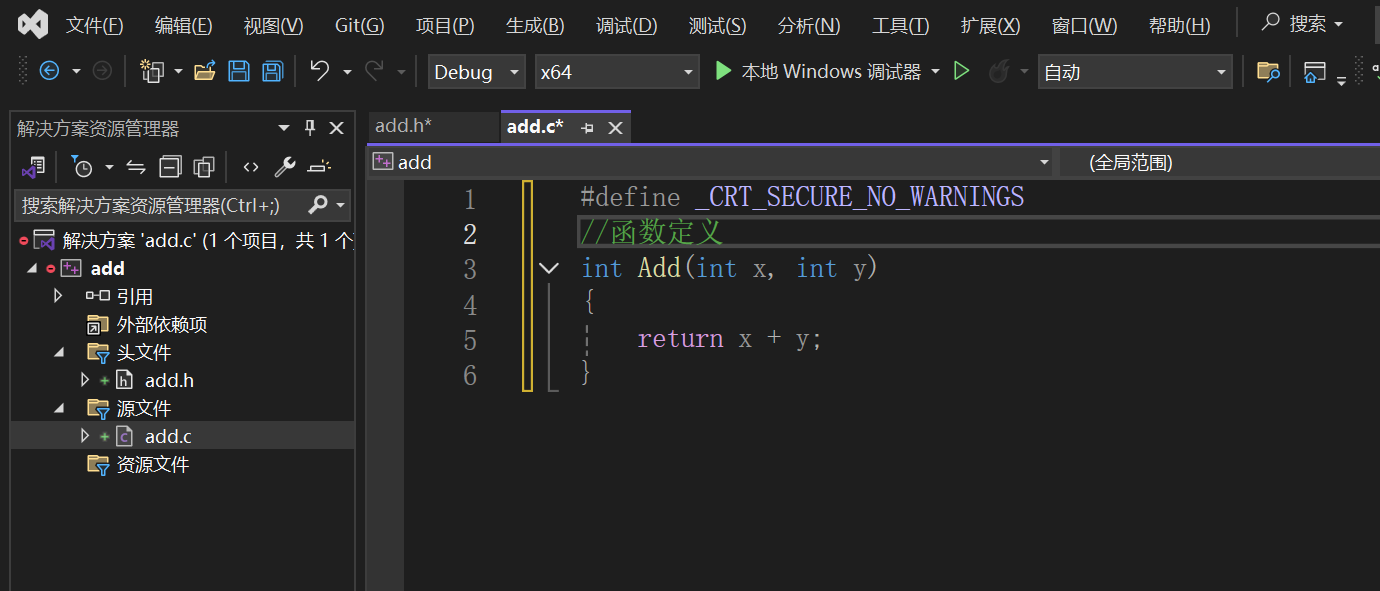Open the 窗口(W) menu

click(x=1084, y=25)
